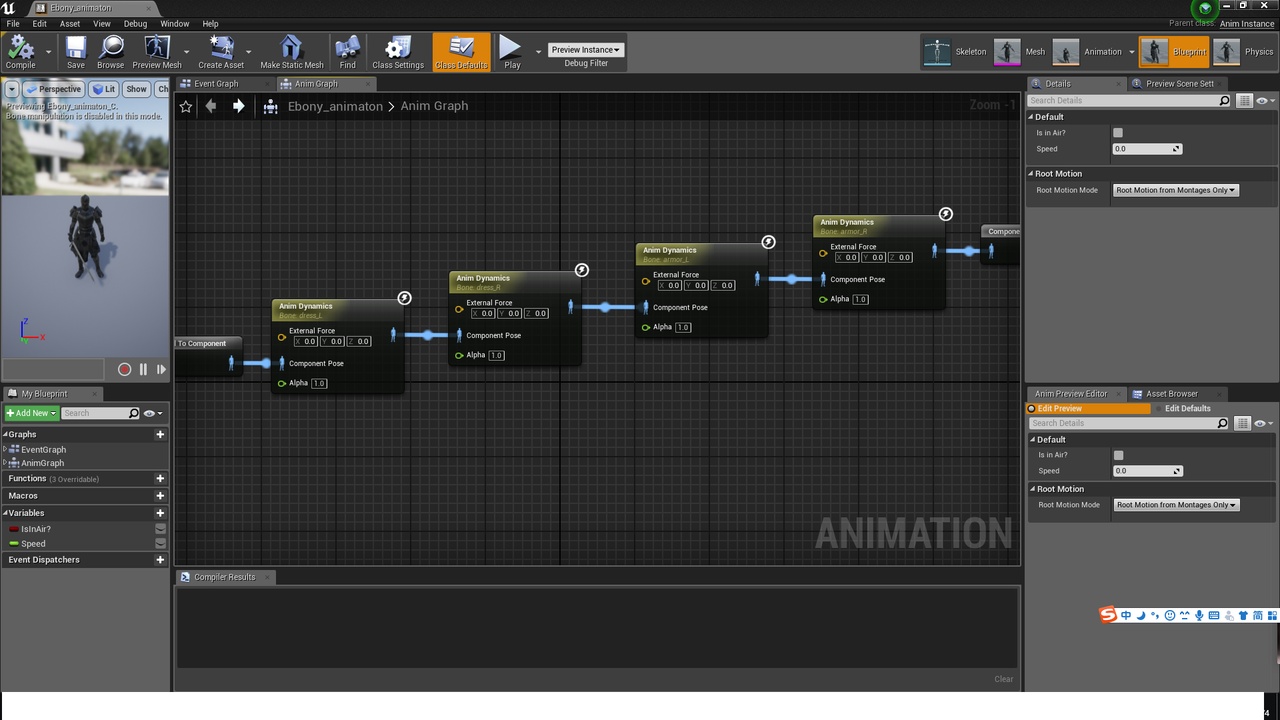
Task: Adjust the Speed value field in Details
Action: pos(1147,149)
